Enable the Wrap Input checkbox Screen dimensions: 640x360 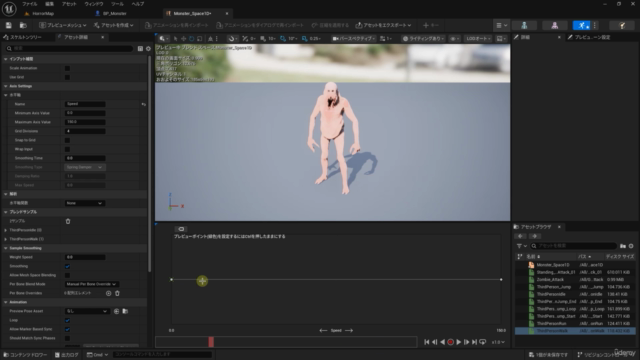pyautogui.click(x=67, y=149)
